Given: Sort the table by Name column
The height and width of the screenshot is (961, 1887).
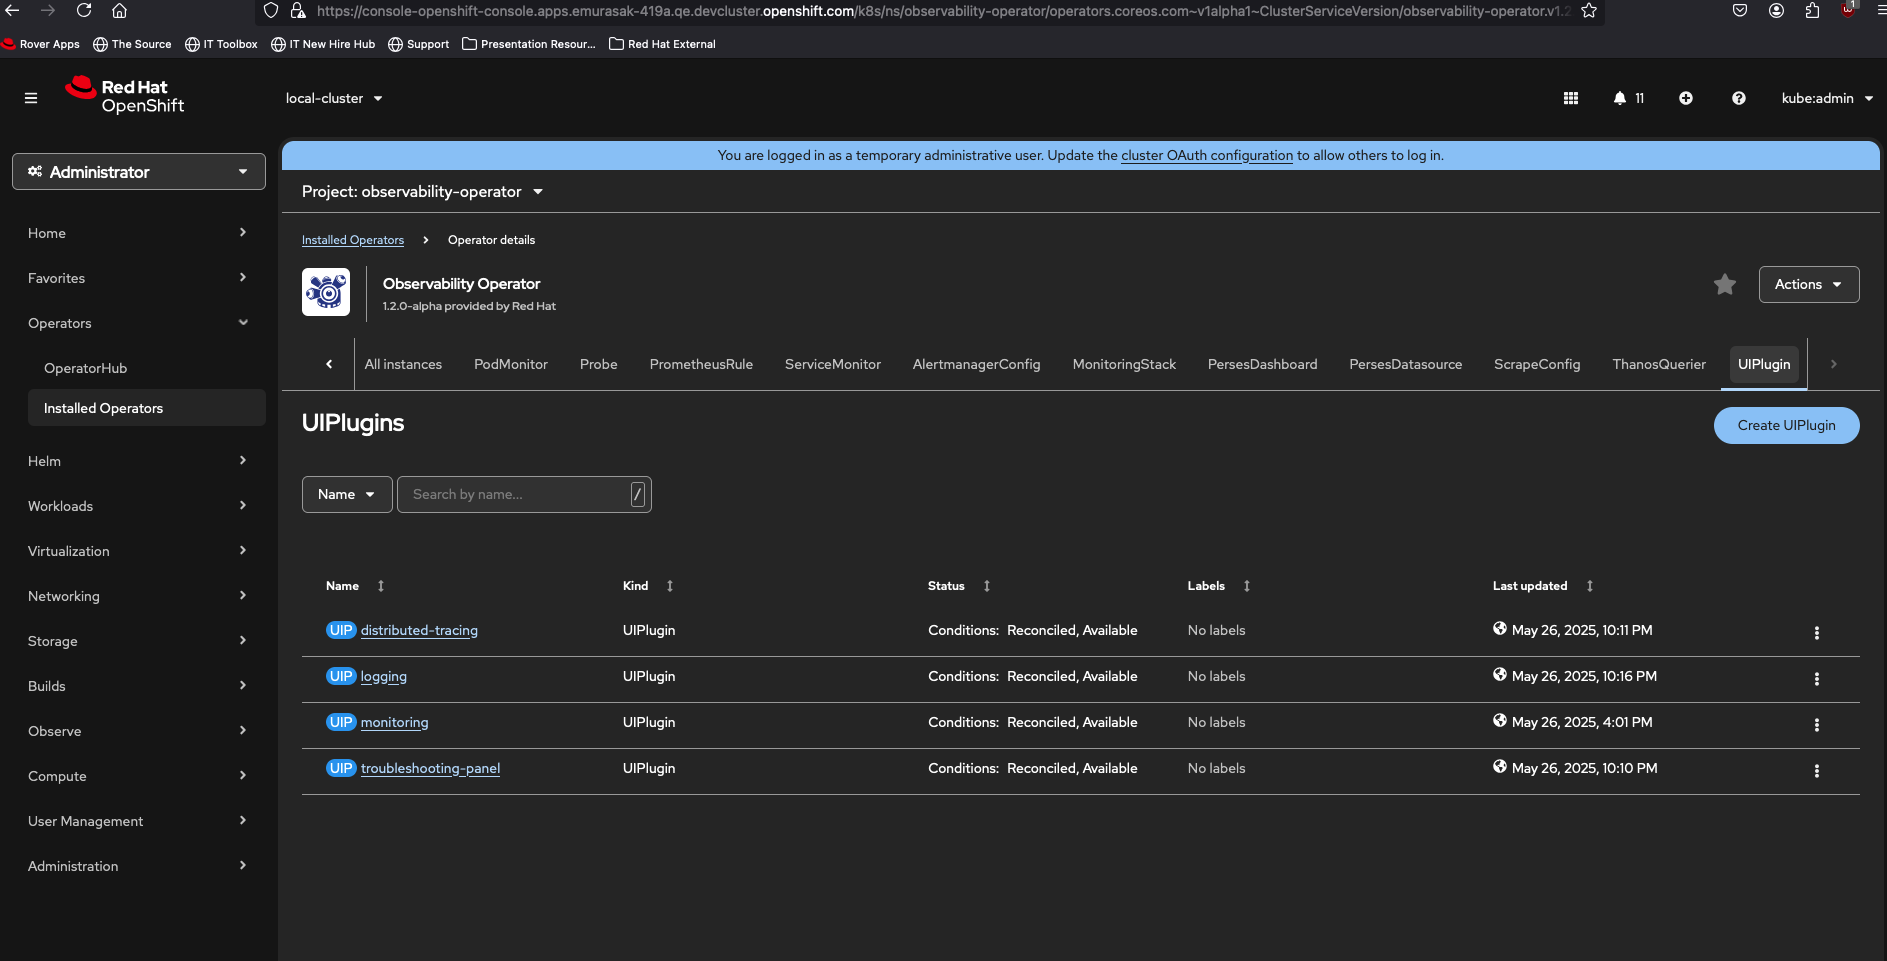Looking at the screenshot, I should 343,586.
